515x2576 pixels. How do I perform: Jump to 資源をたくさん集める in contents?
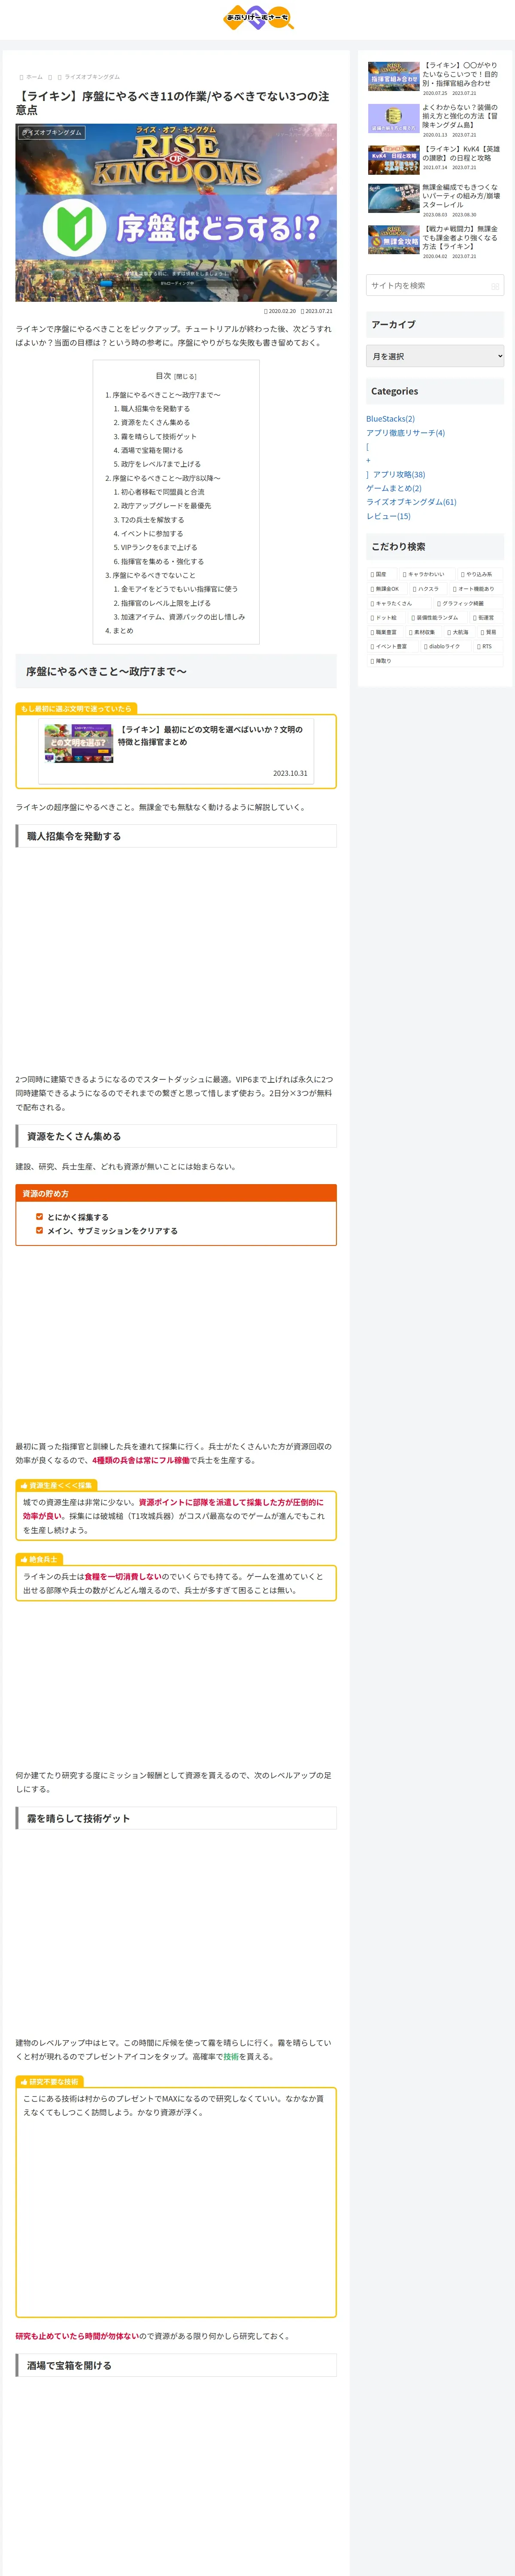point(155,423)
